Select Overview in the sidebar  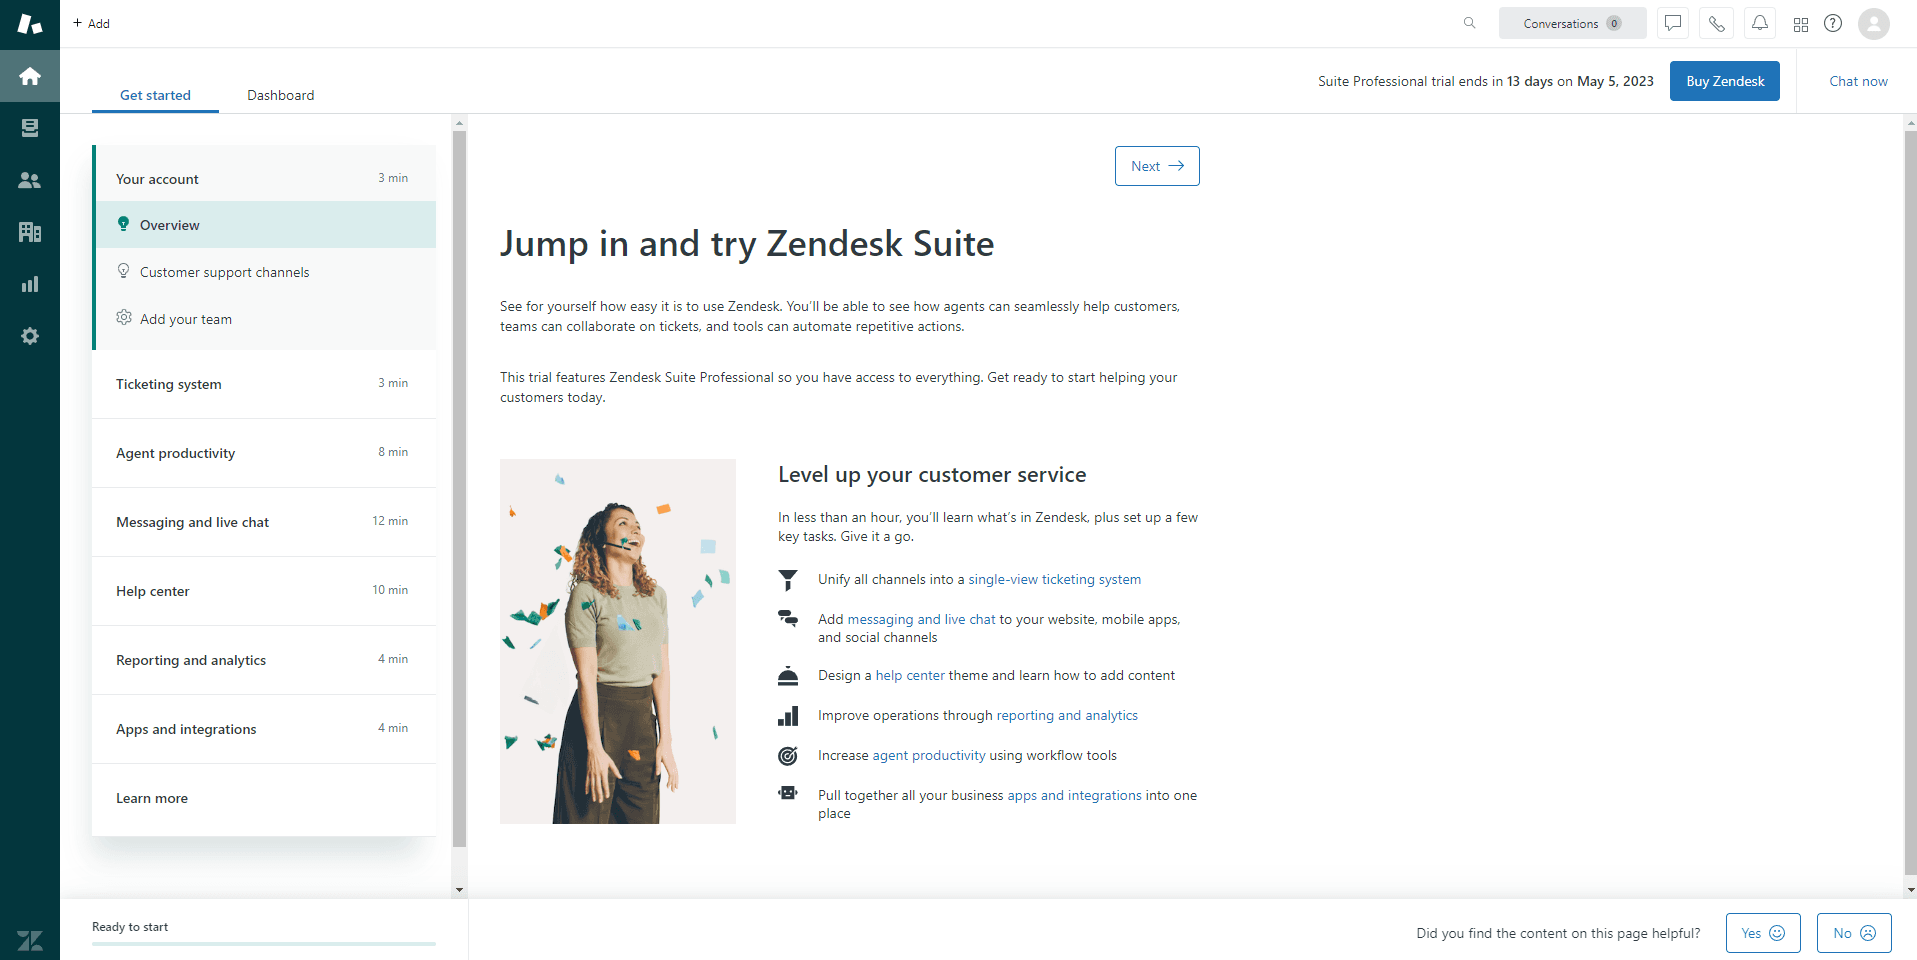(266, 225)
